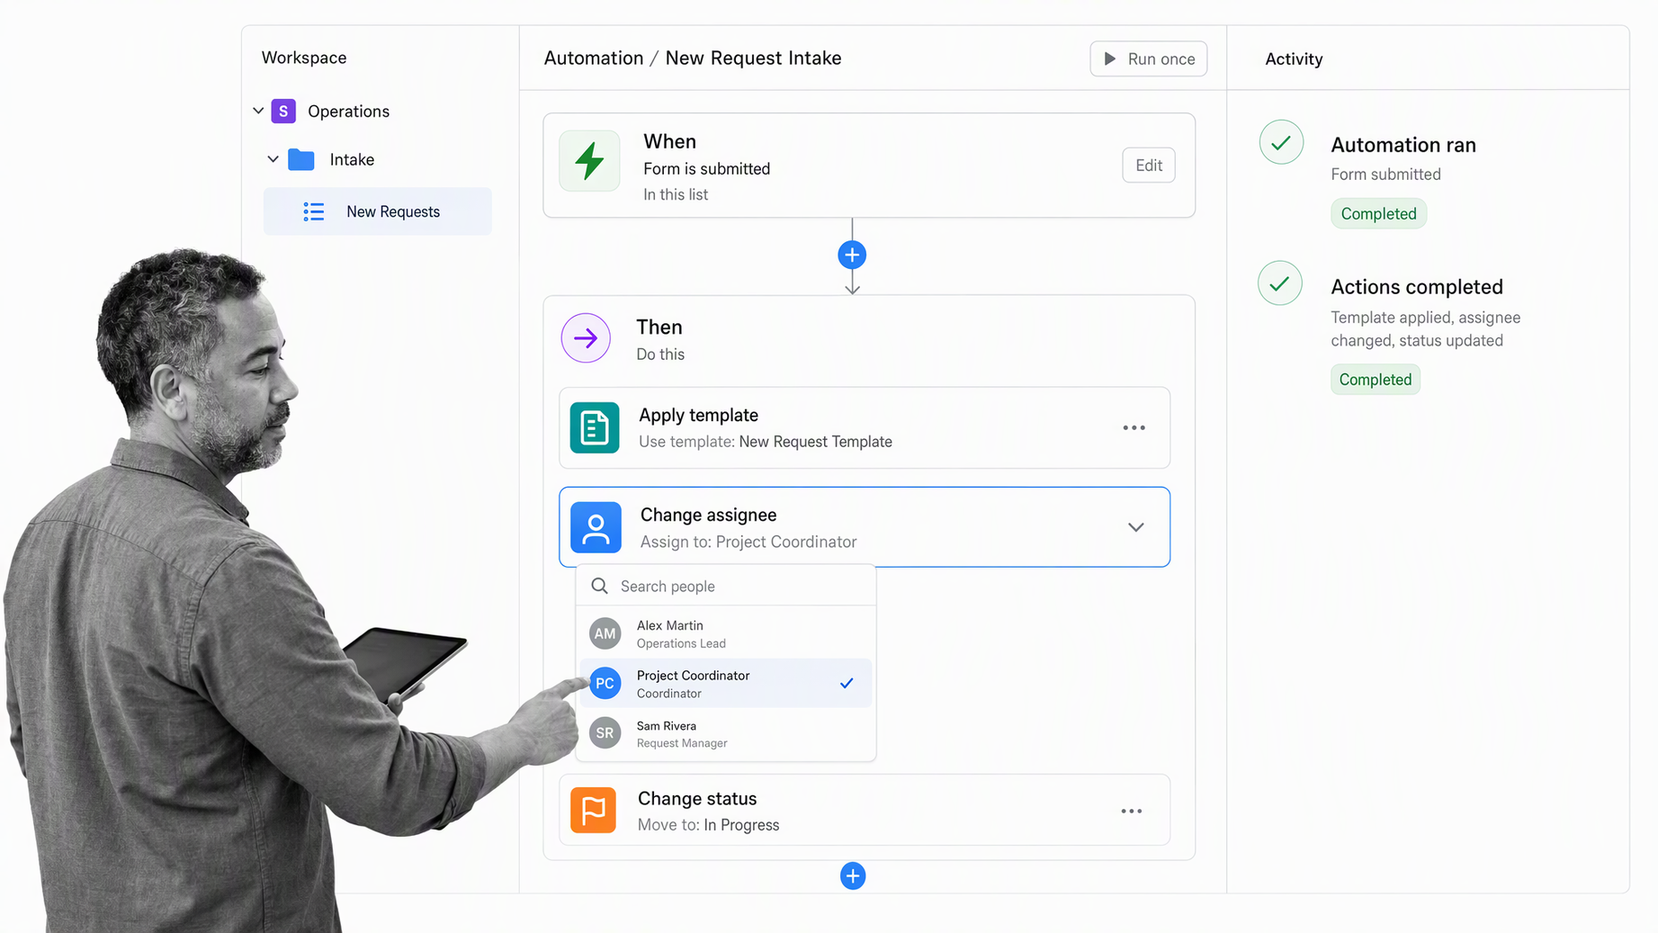Click the Completed badge under Actions completed
This screenshot has height=933, width=1658.
[x=1376, y=380]
